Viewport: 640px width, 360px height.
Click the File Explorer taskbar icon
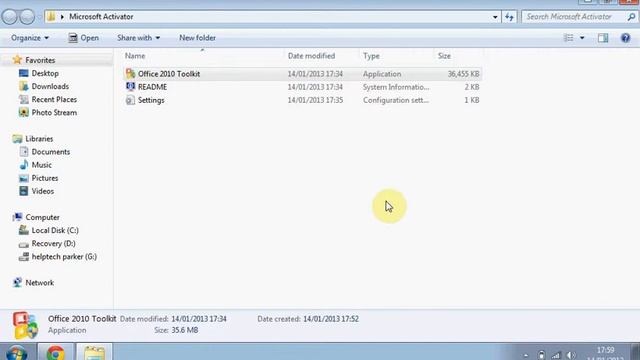coord(94,353)
